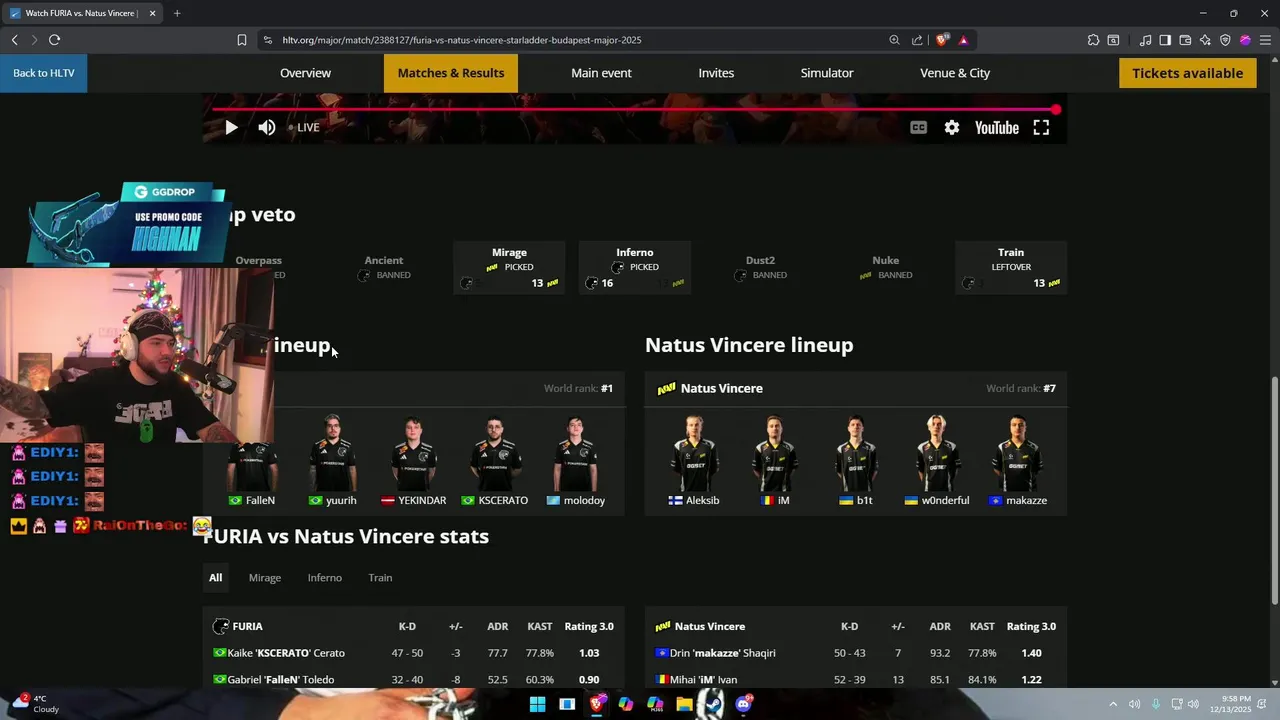1280x720 pixels.
Task: Open the Brave playlist music note icon
Action: [x=1145, y=40]
